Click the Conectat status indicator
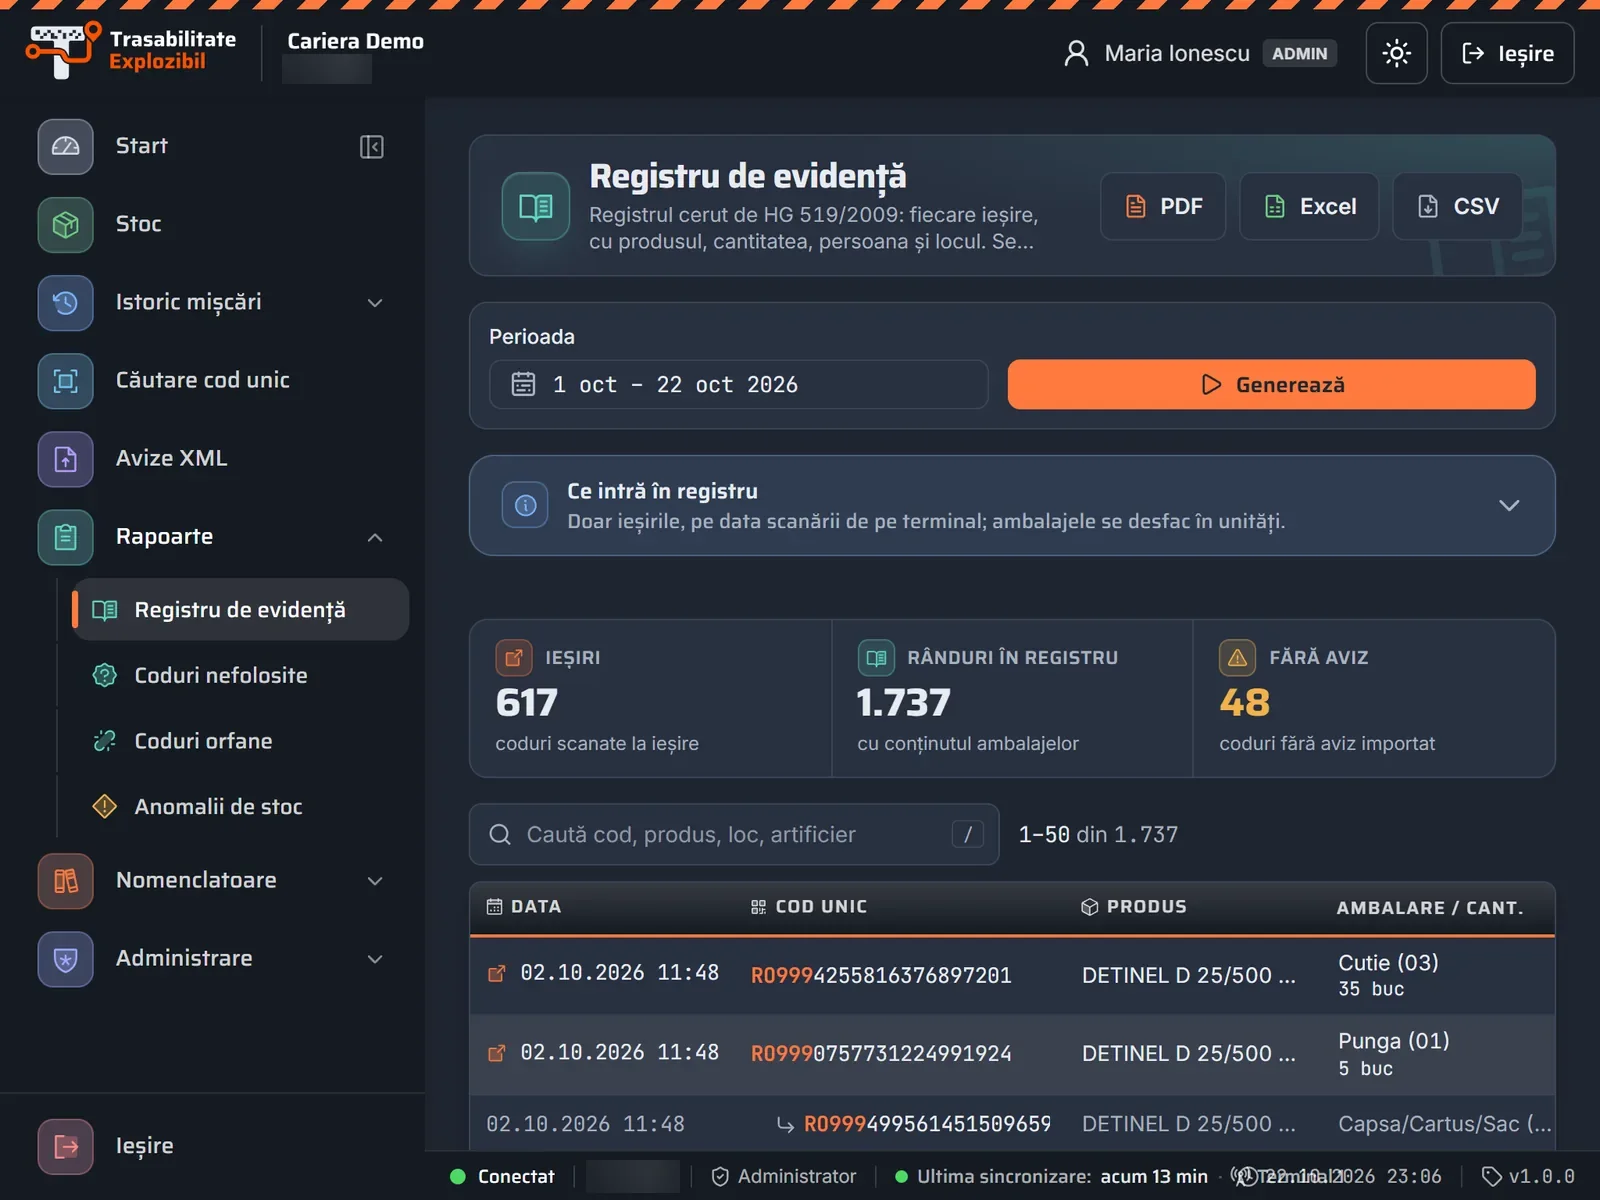Image resolution: width=1600 pixels, height=1200 pixels. click(x=502, y=1177)
